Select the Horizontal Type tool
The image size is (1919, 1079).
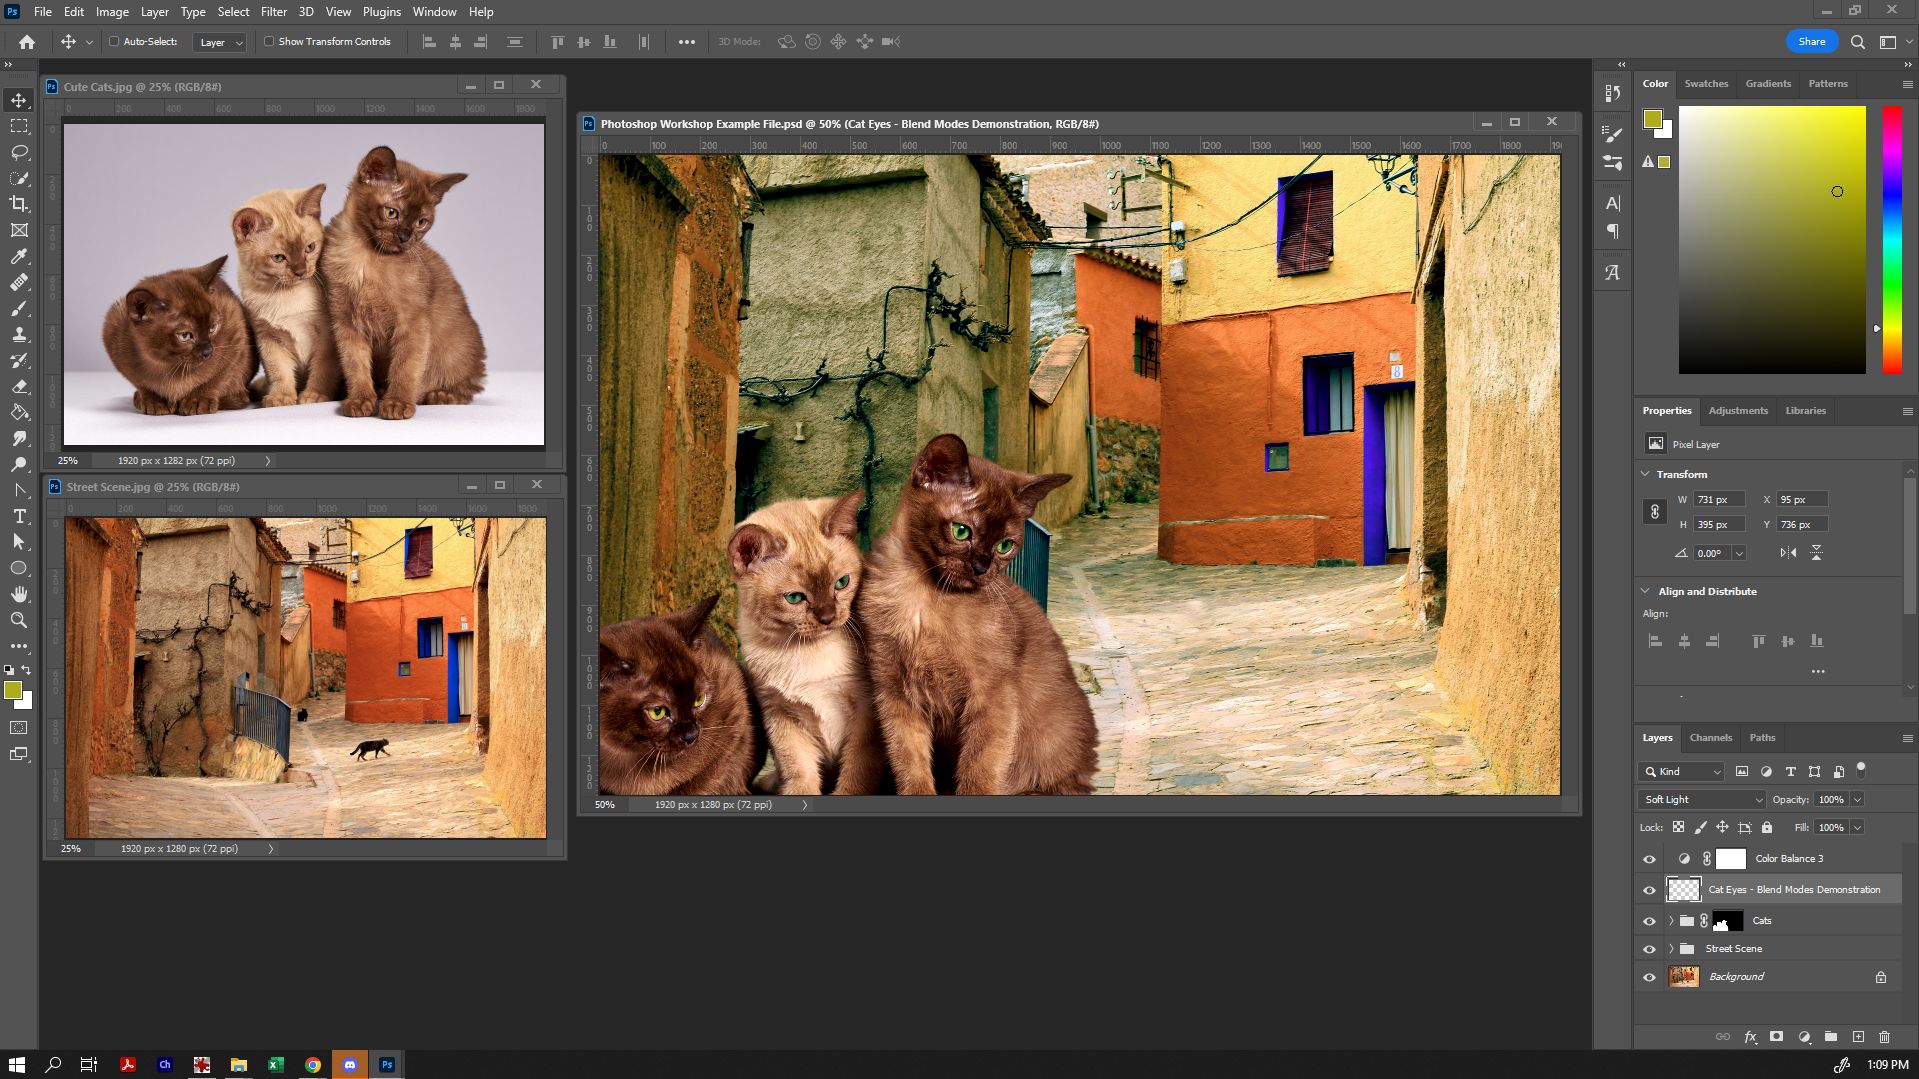[18, 517]
